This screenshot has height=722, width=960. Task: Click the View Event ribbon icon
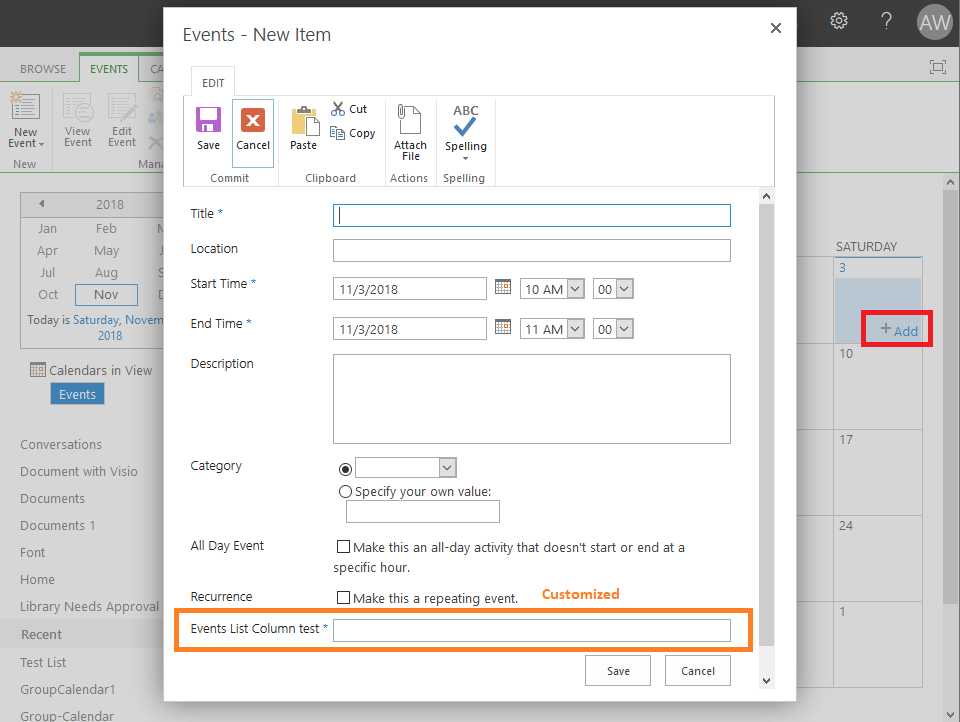click(78, 108)
